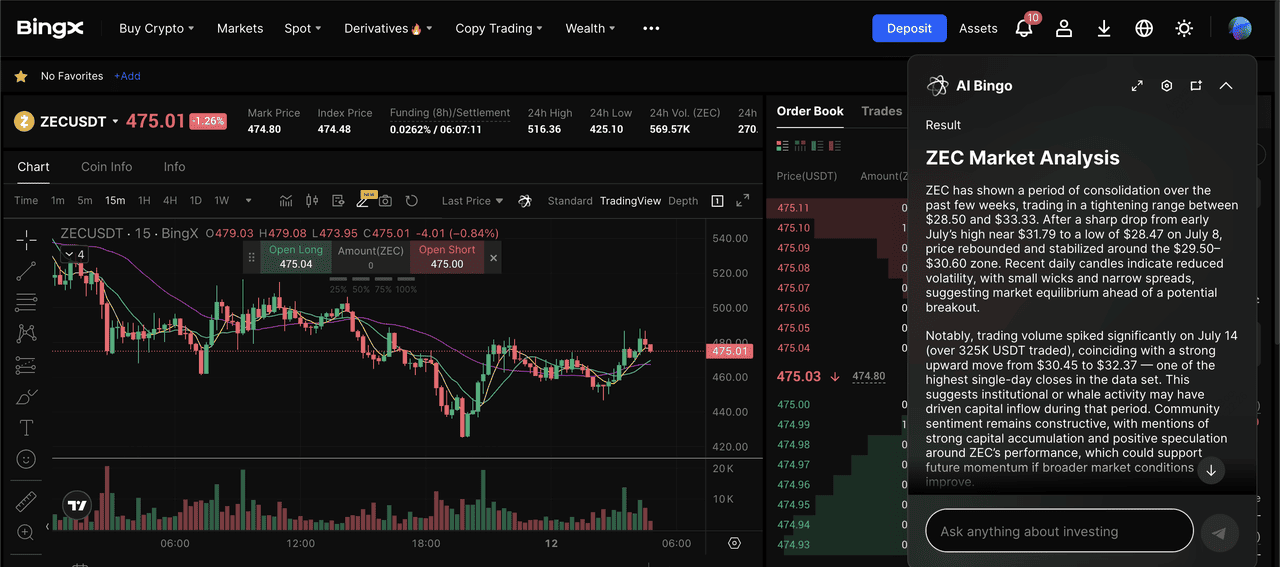
Task: Click the download app icon
Action: pyautogui.click(x=1104, y=29)
